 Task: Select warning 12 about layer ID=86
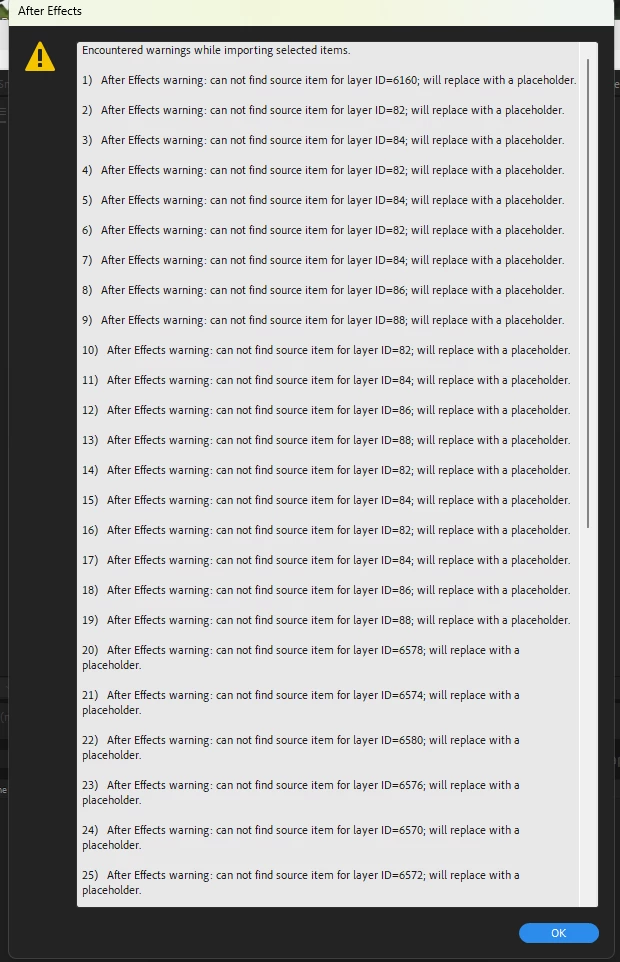coord(326,411)
